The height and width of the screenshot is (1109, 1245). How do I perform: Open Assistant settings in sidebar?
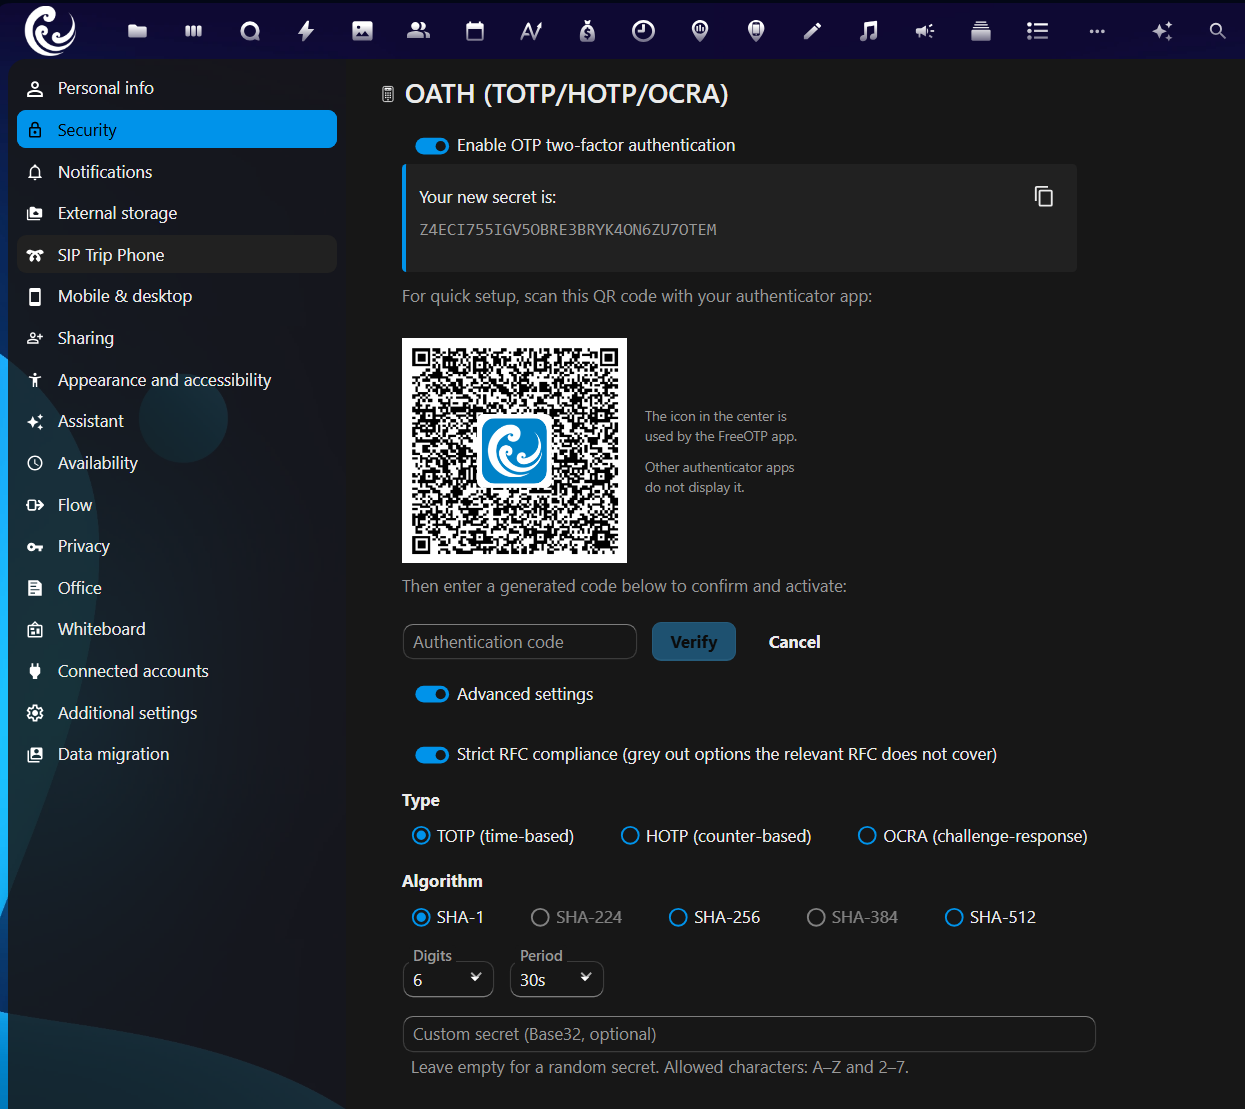(x=177, y=421)
